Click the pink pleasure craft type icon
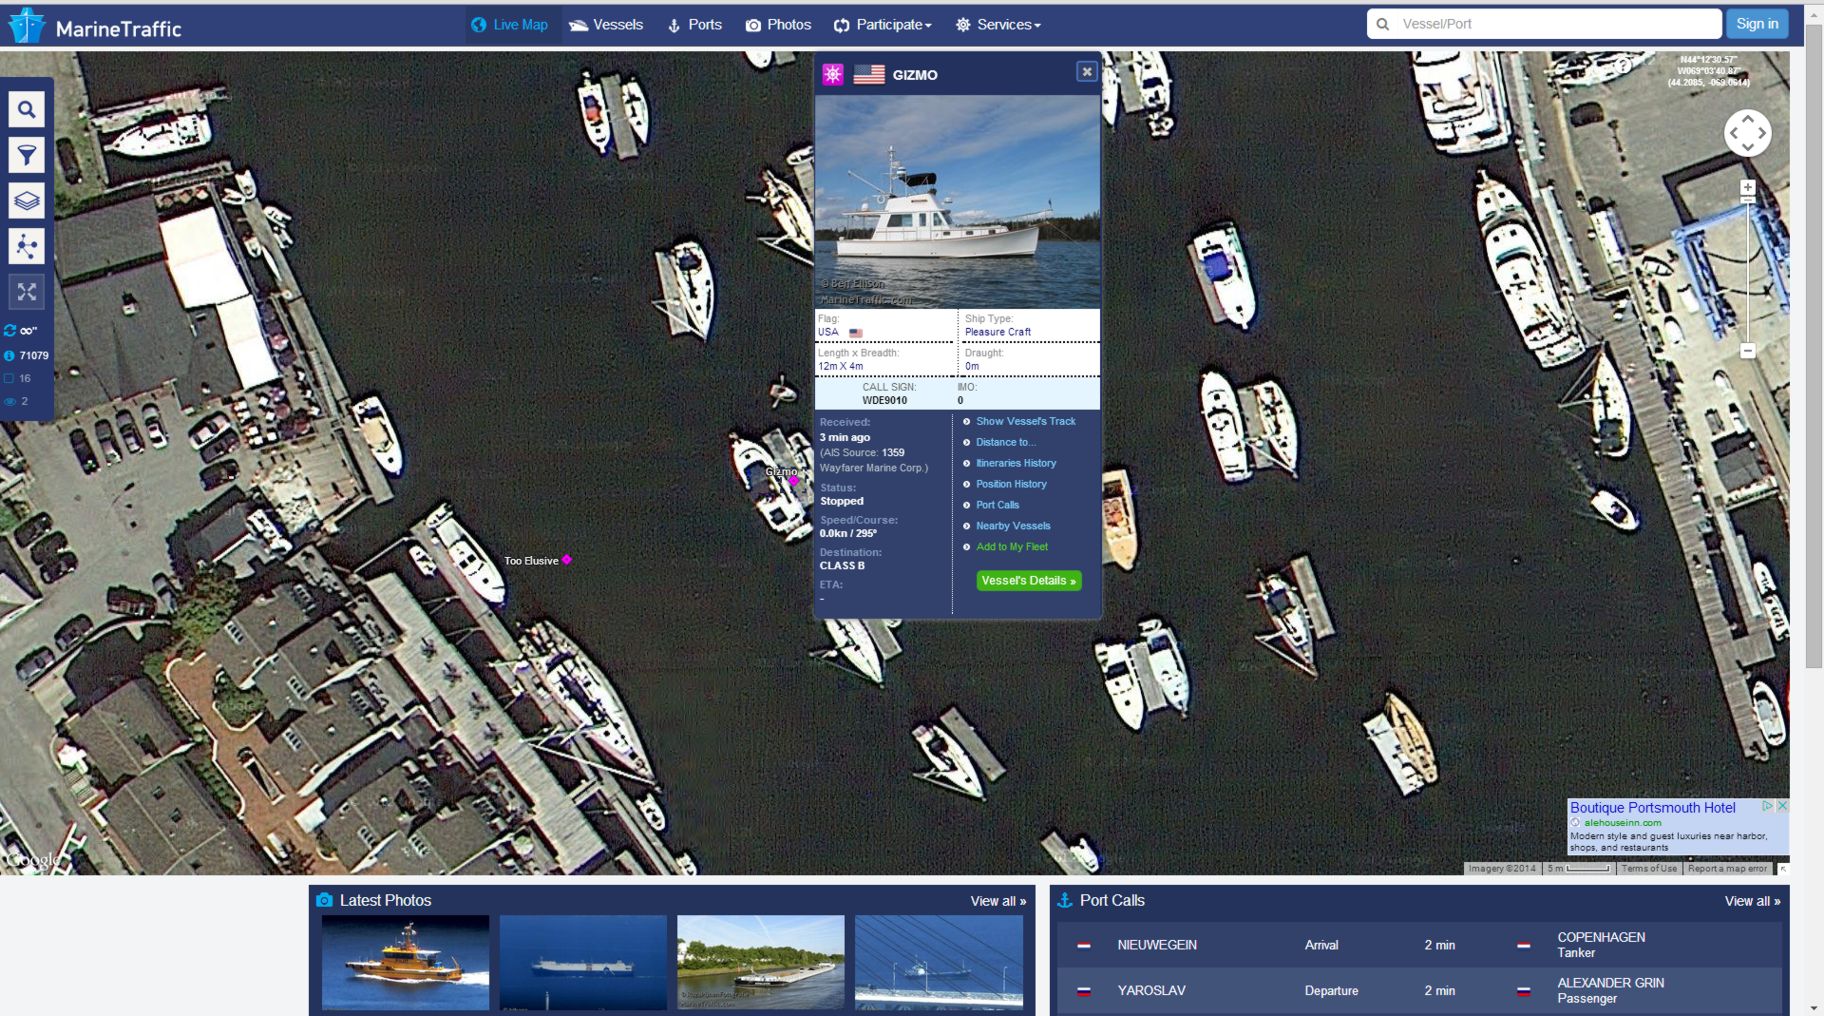Image resolution: width=1824 pixels, height=1016 pixels. [833, 74]
